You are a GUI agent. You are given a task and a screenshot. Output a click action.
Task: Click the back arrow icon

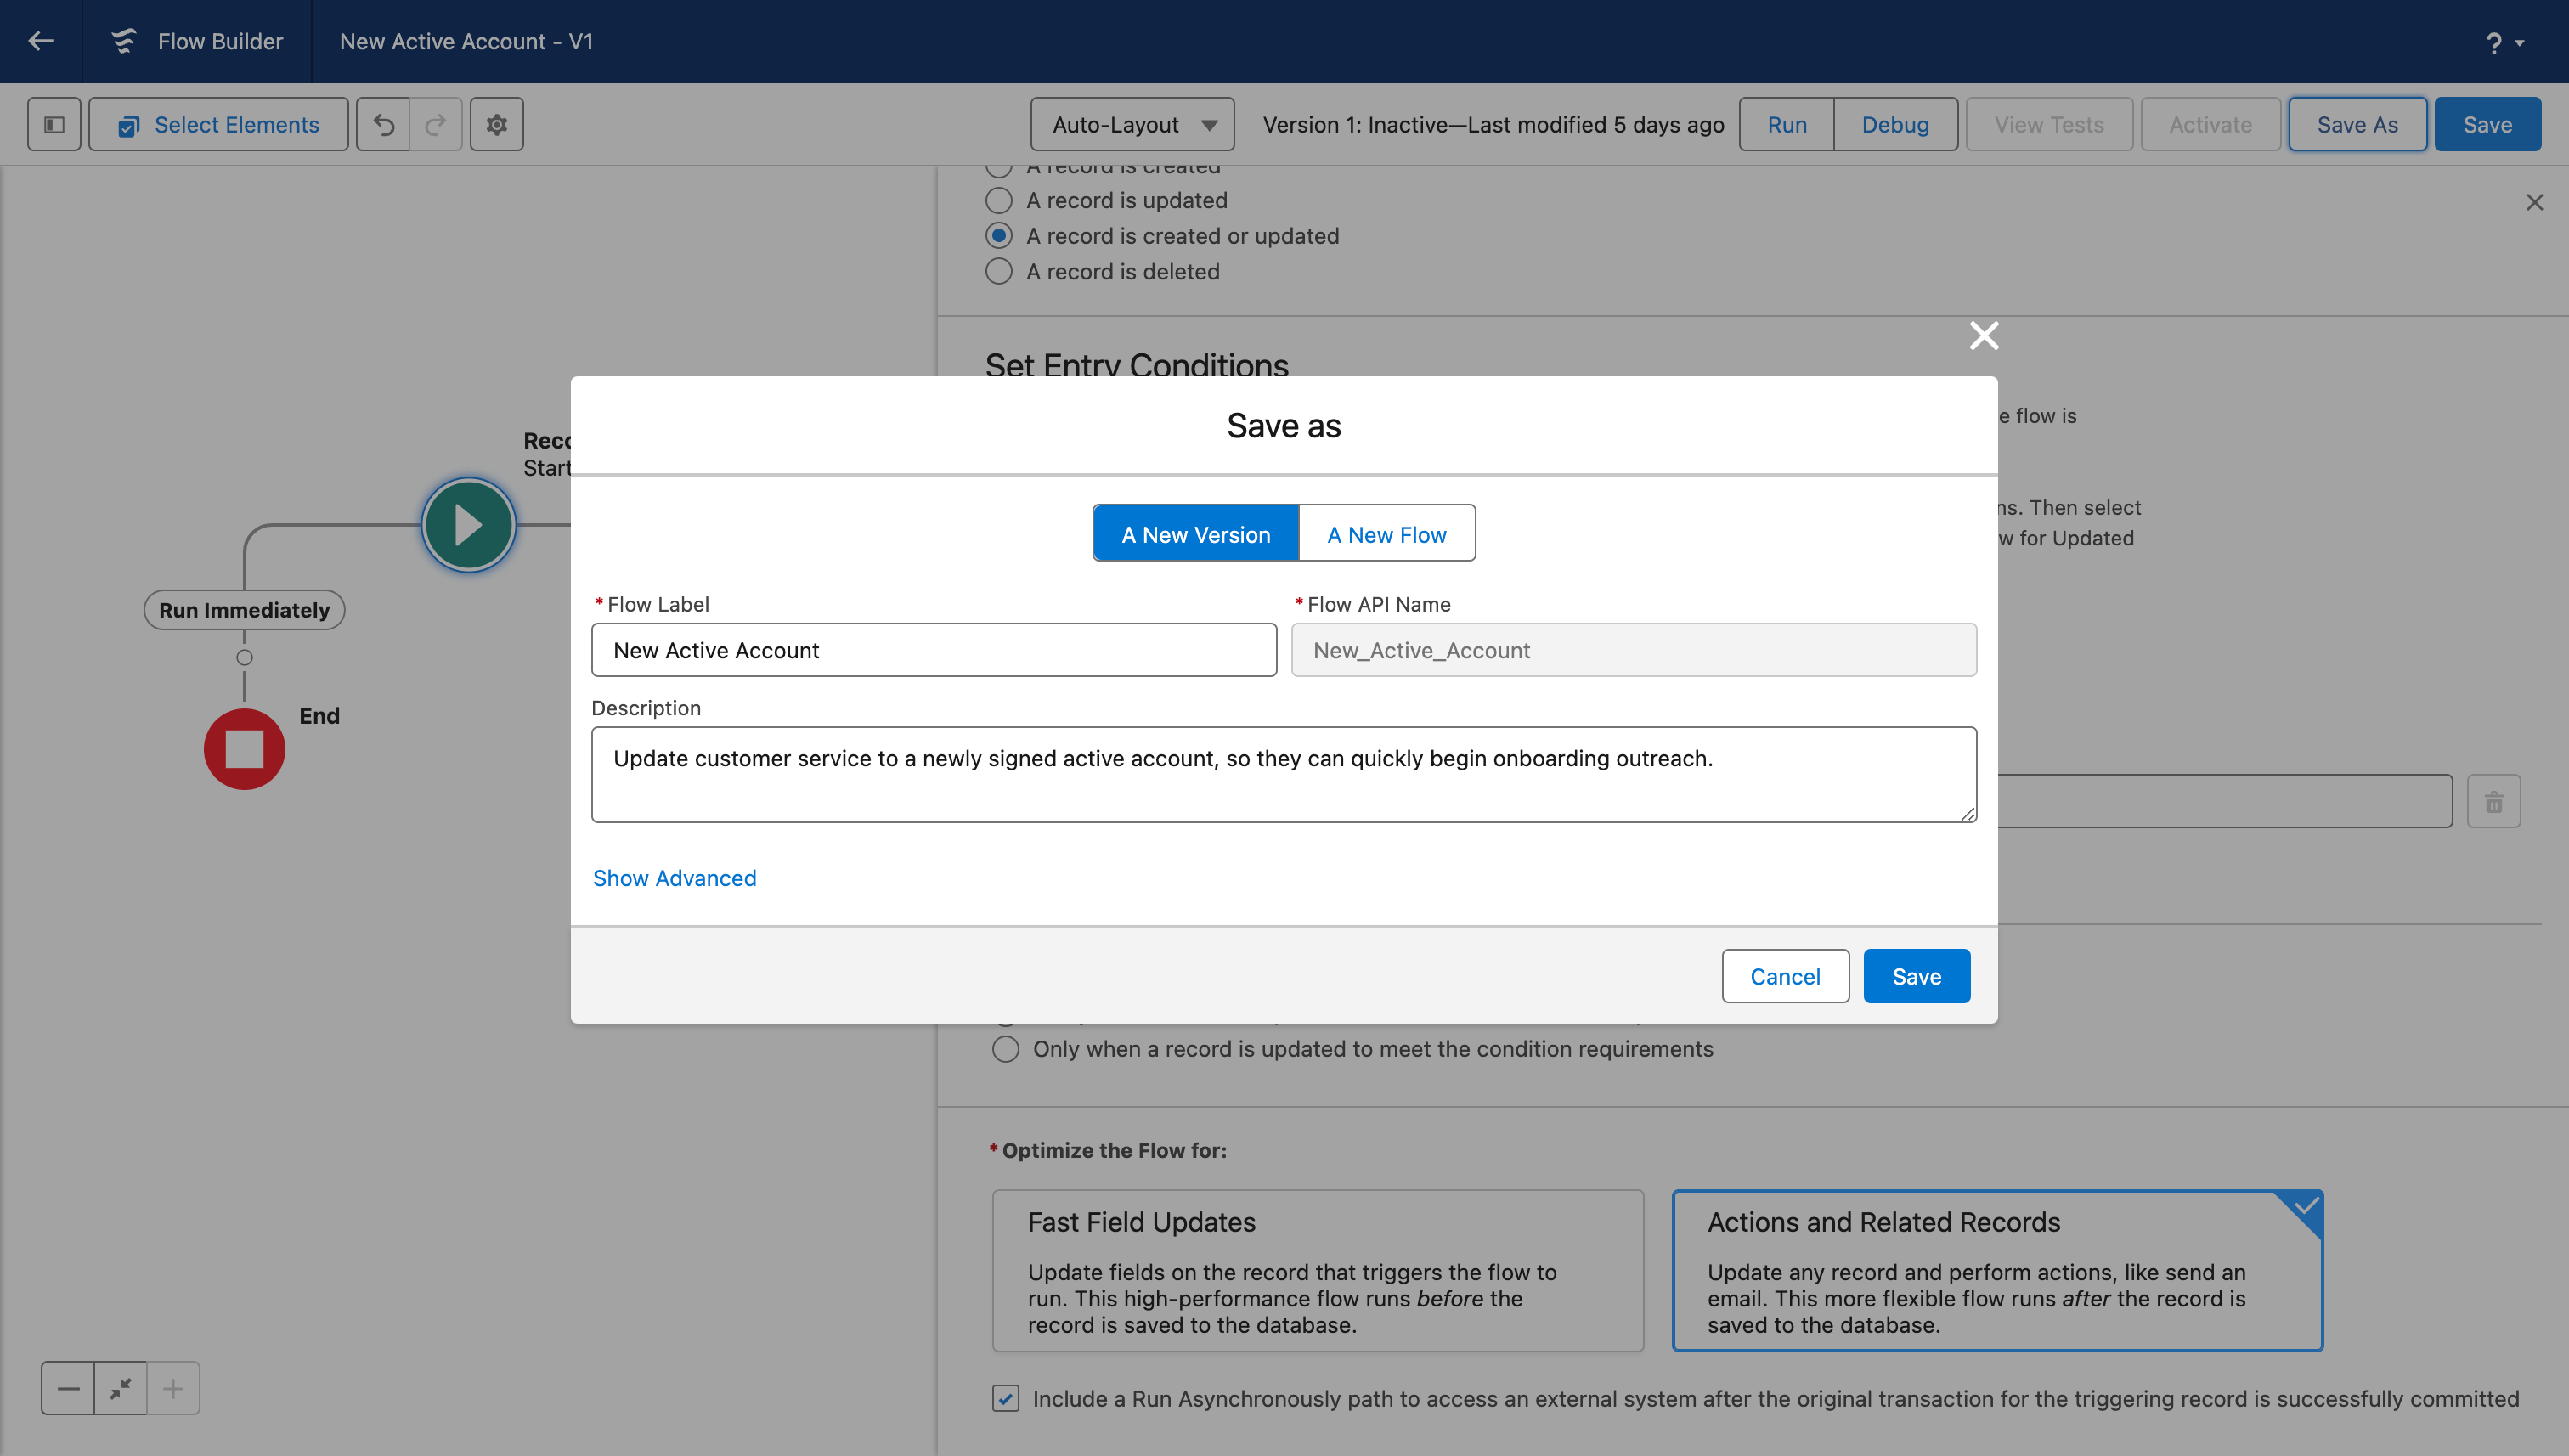(x=41, y=41)
